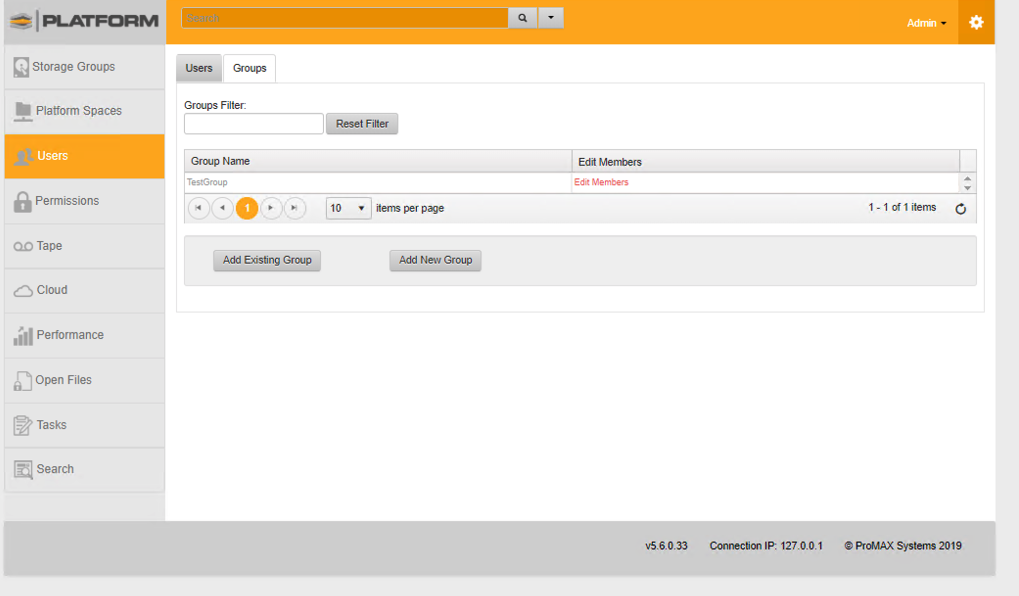1019x596 pixels.
Task: Open the items per page dropdown
Action: pos(348,208)
